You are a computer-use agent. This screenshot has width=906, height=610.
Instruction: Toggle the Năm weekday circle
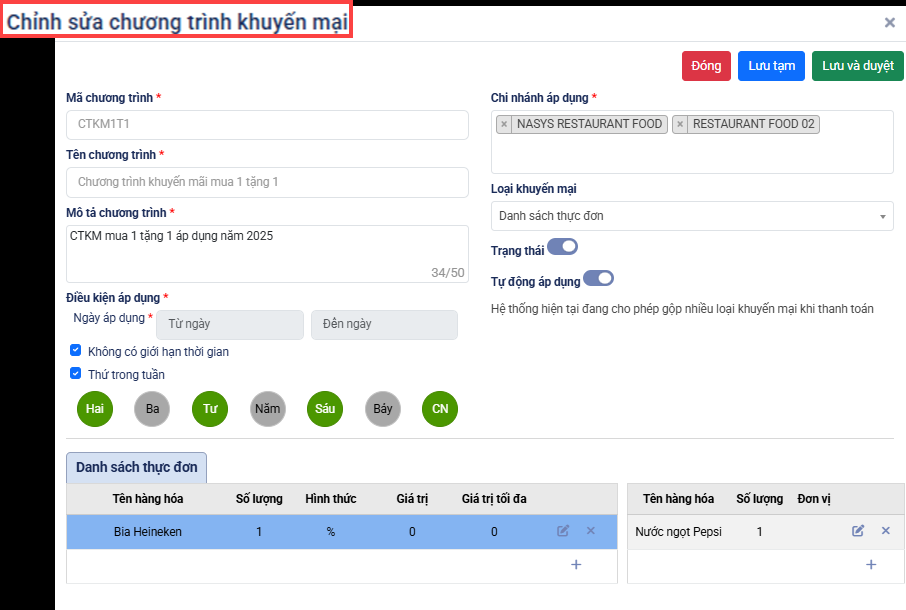[268, 409]
